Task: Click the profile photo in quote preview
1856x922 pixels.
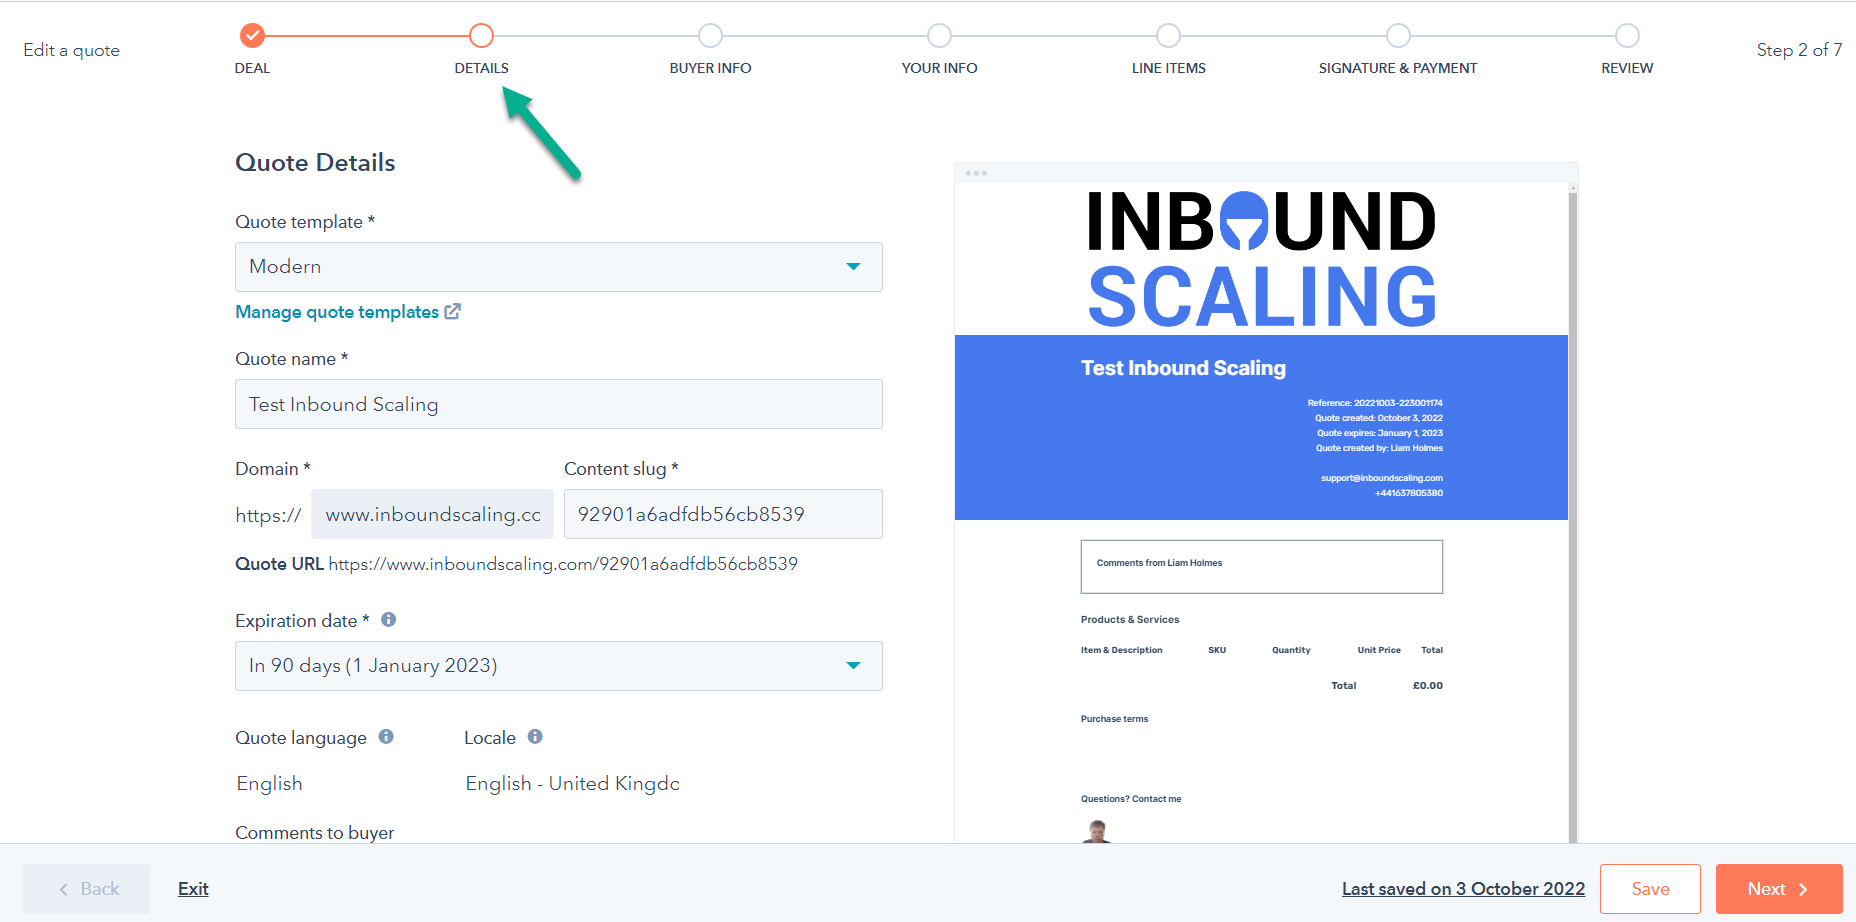Action: (1097, 831)
